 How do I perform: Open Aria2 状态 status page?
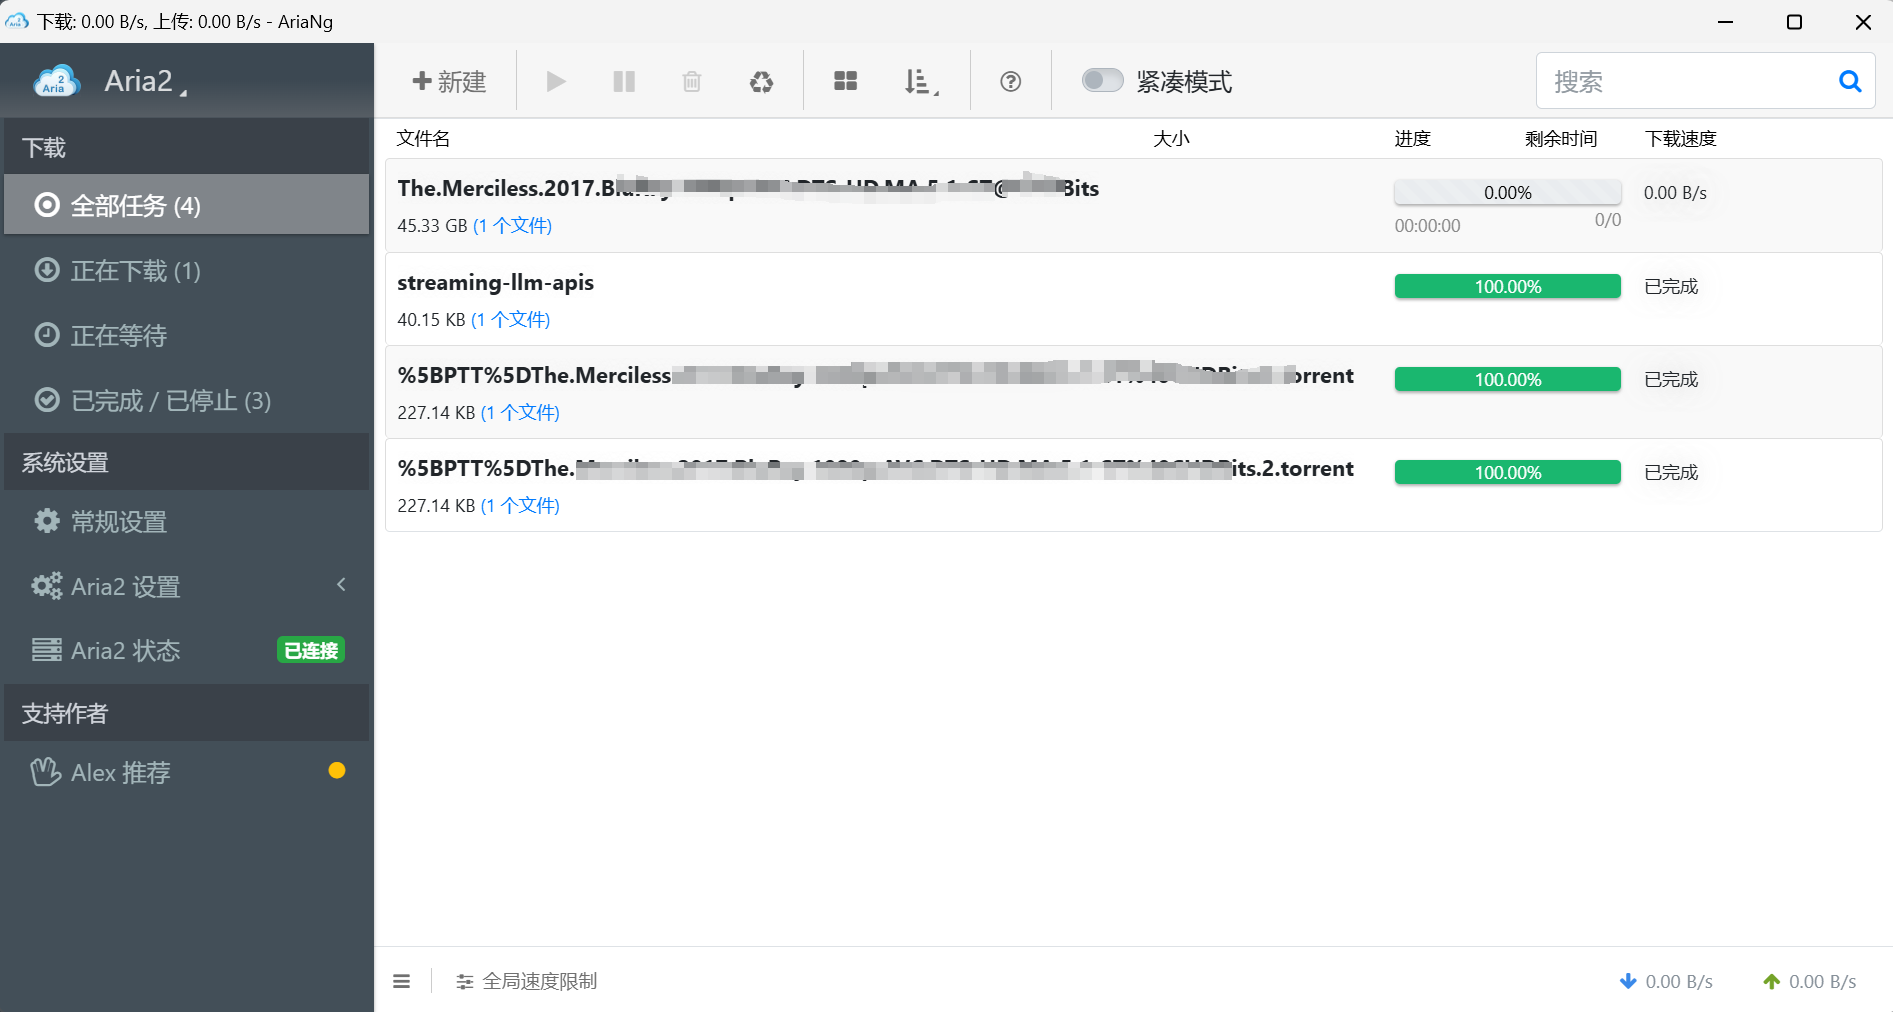click(x=125, y=651)
